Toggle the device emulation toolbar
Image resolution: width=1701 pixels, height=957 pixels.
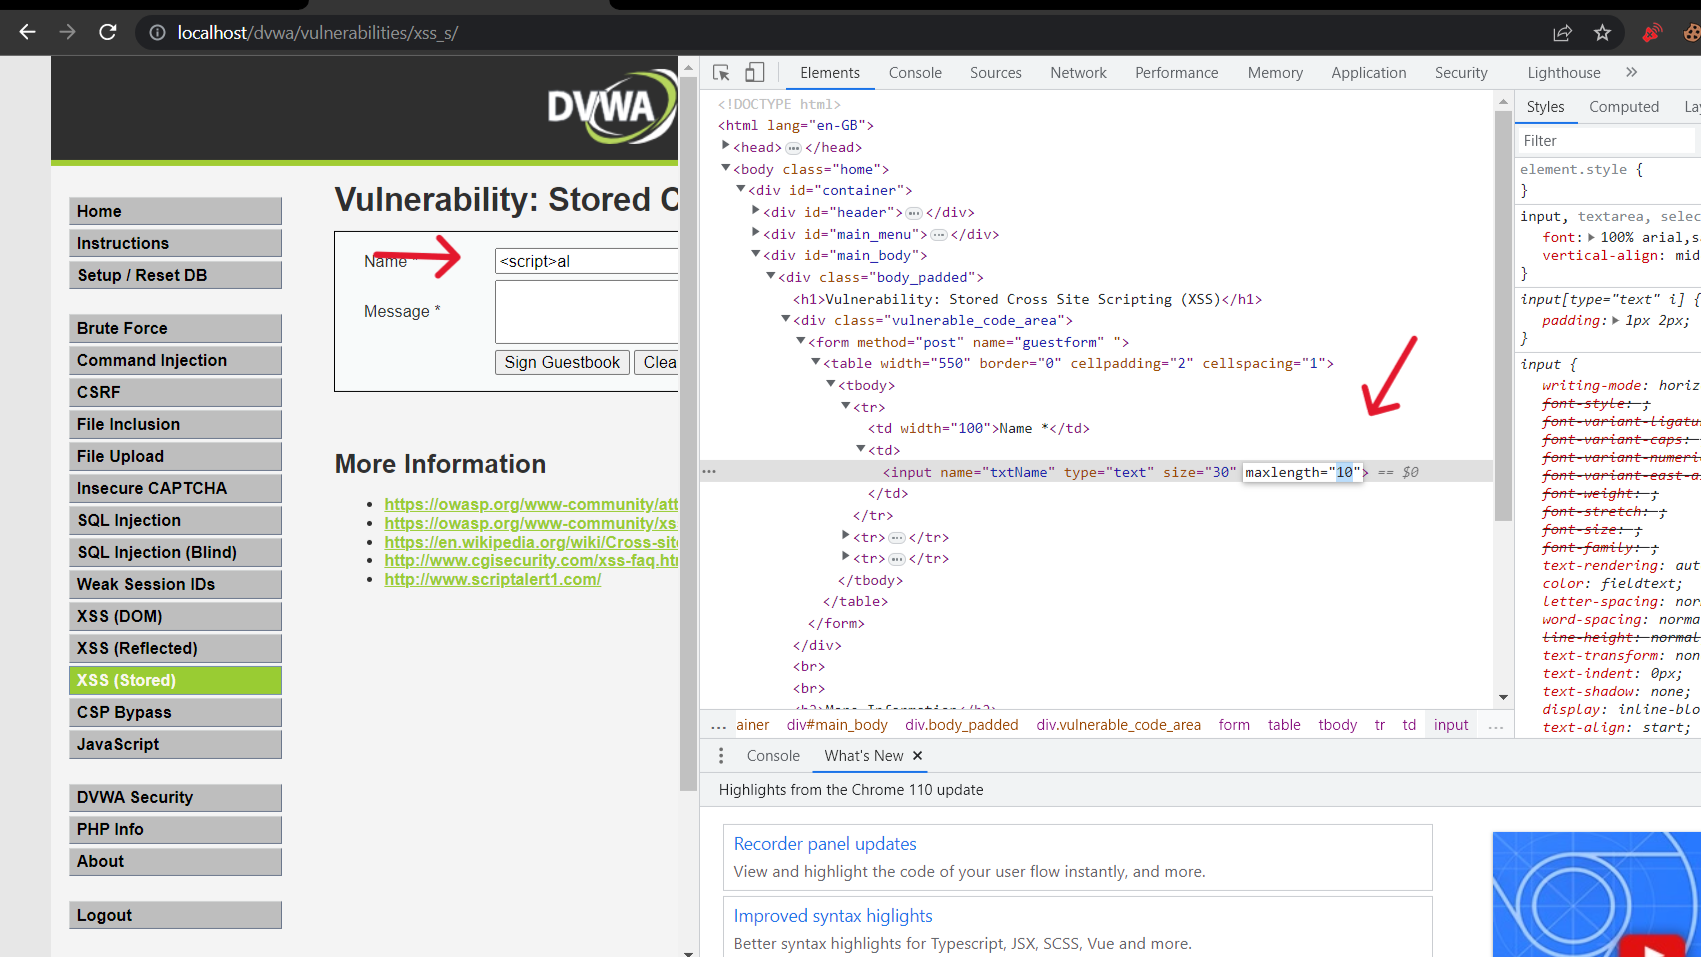point(754,72)
